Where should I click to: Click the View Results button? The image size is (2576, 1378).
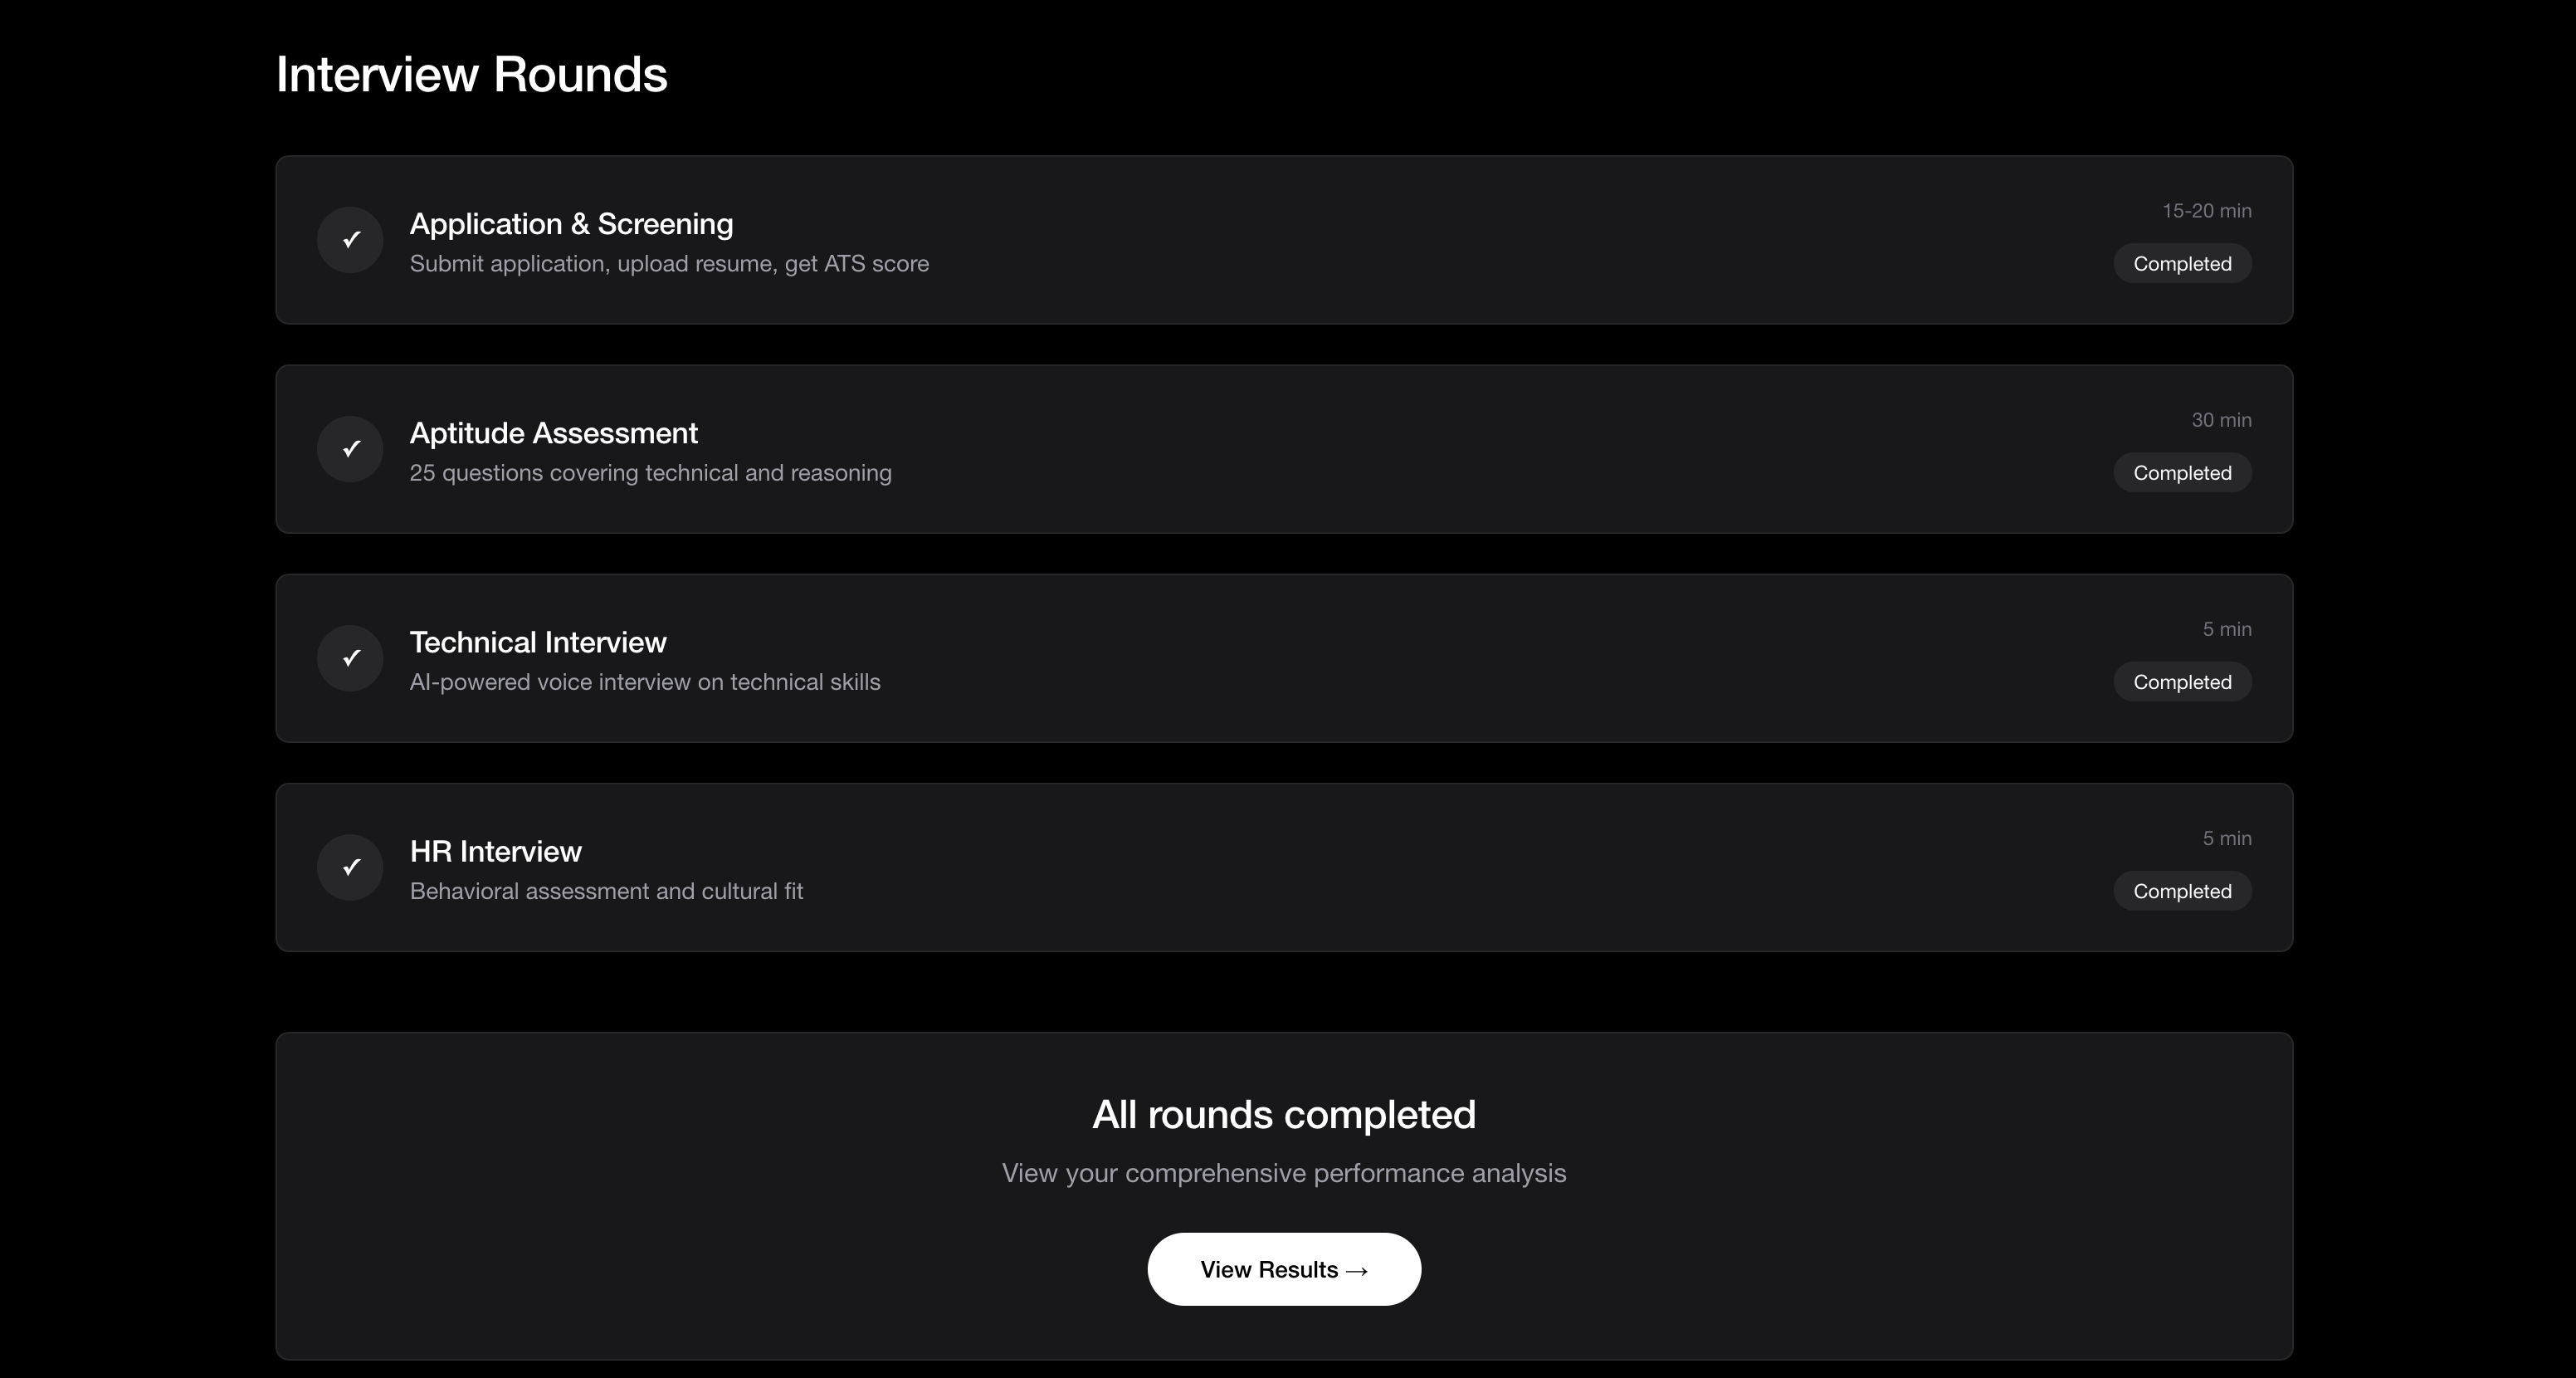tap(1283, 1269)
